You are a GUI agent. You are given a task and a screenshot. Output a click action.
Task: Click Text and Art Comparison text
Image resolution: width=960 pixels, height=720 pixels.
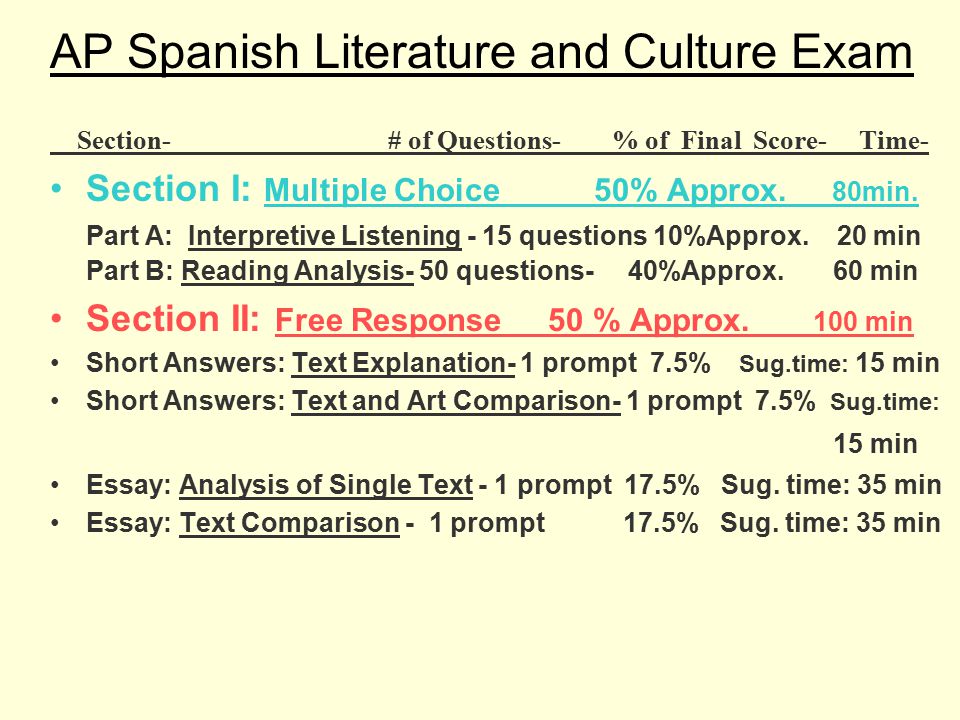(456, 401)
